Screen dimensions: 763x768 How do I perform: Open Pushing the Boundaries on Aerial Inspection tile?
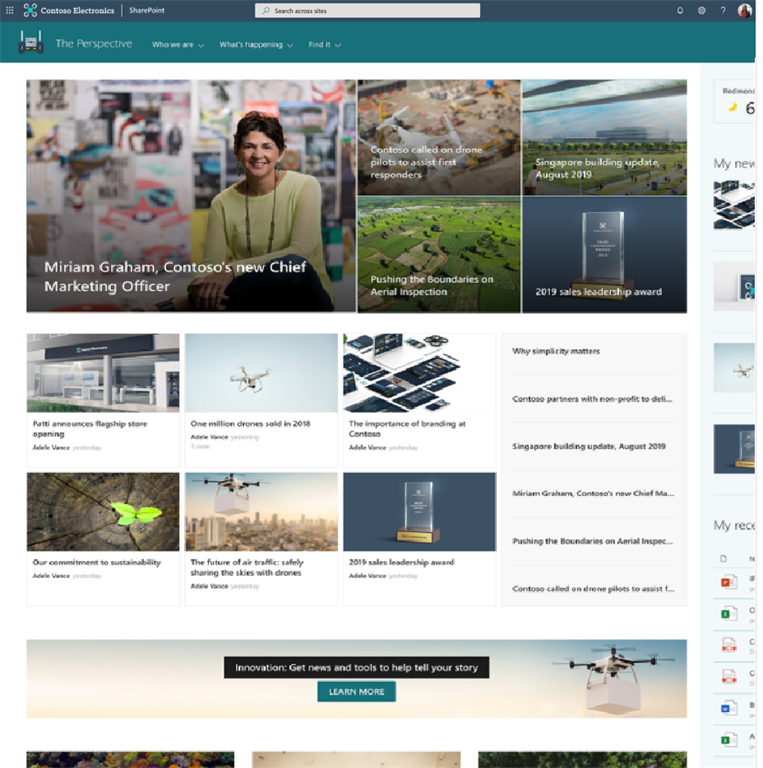(x=439, y=255)
